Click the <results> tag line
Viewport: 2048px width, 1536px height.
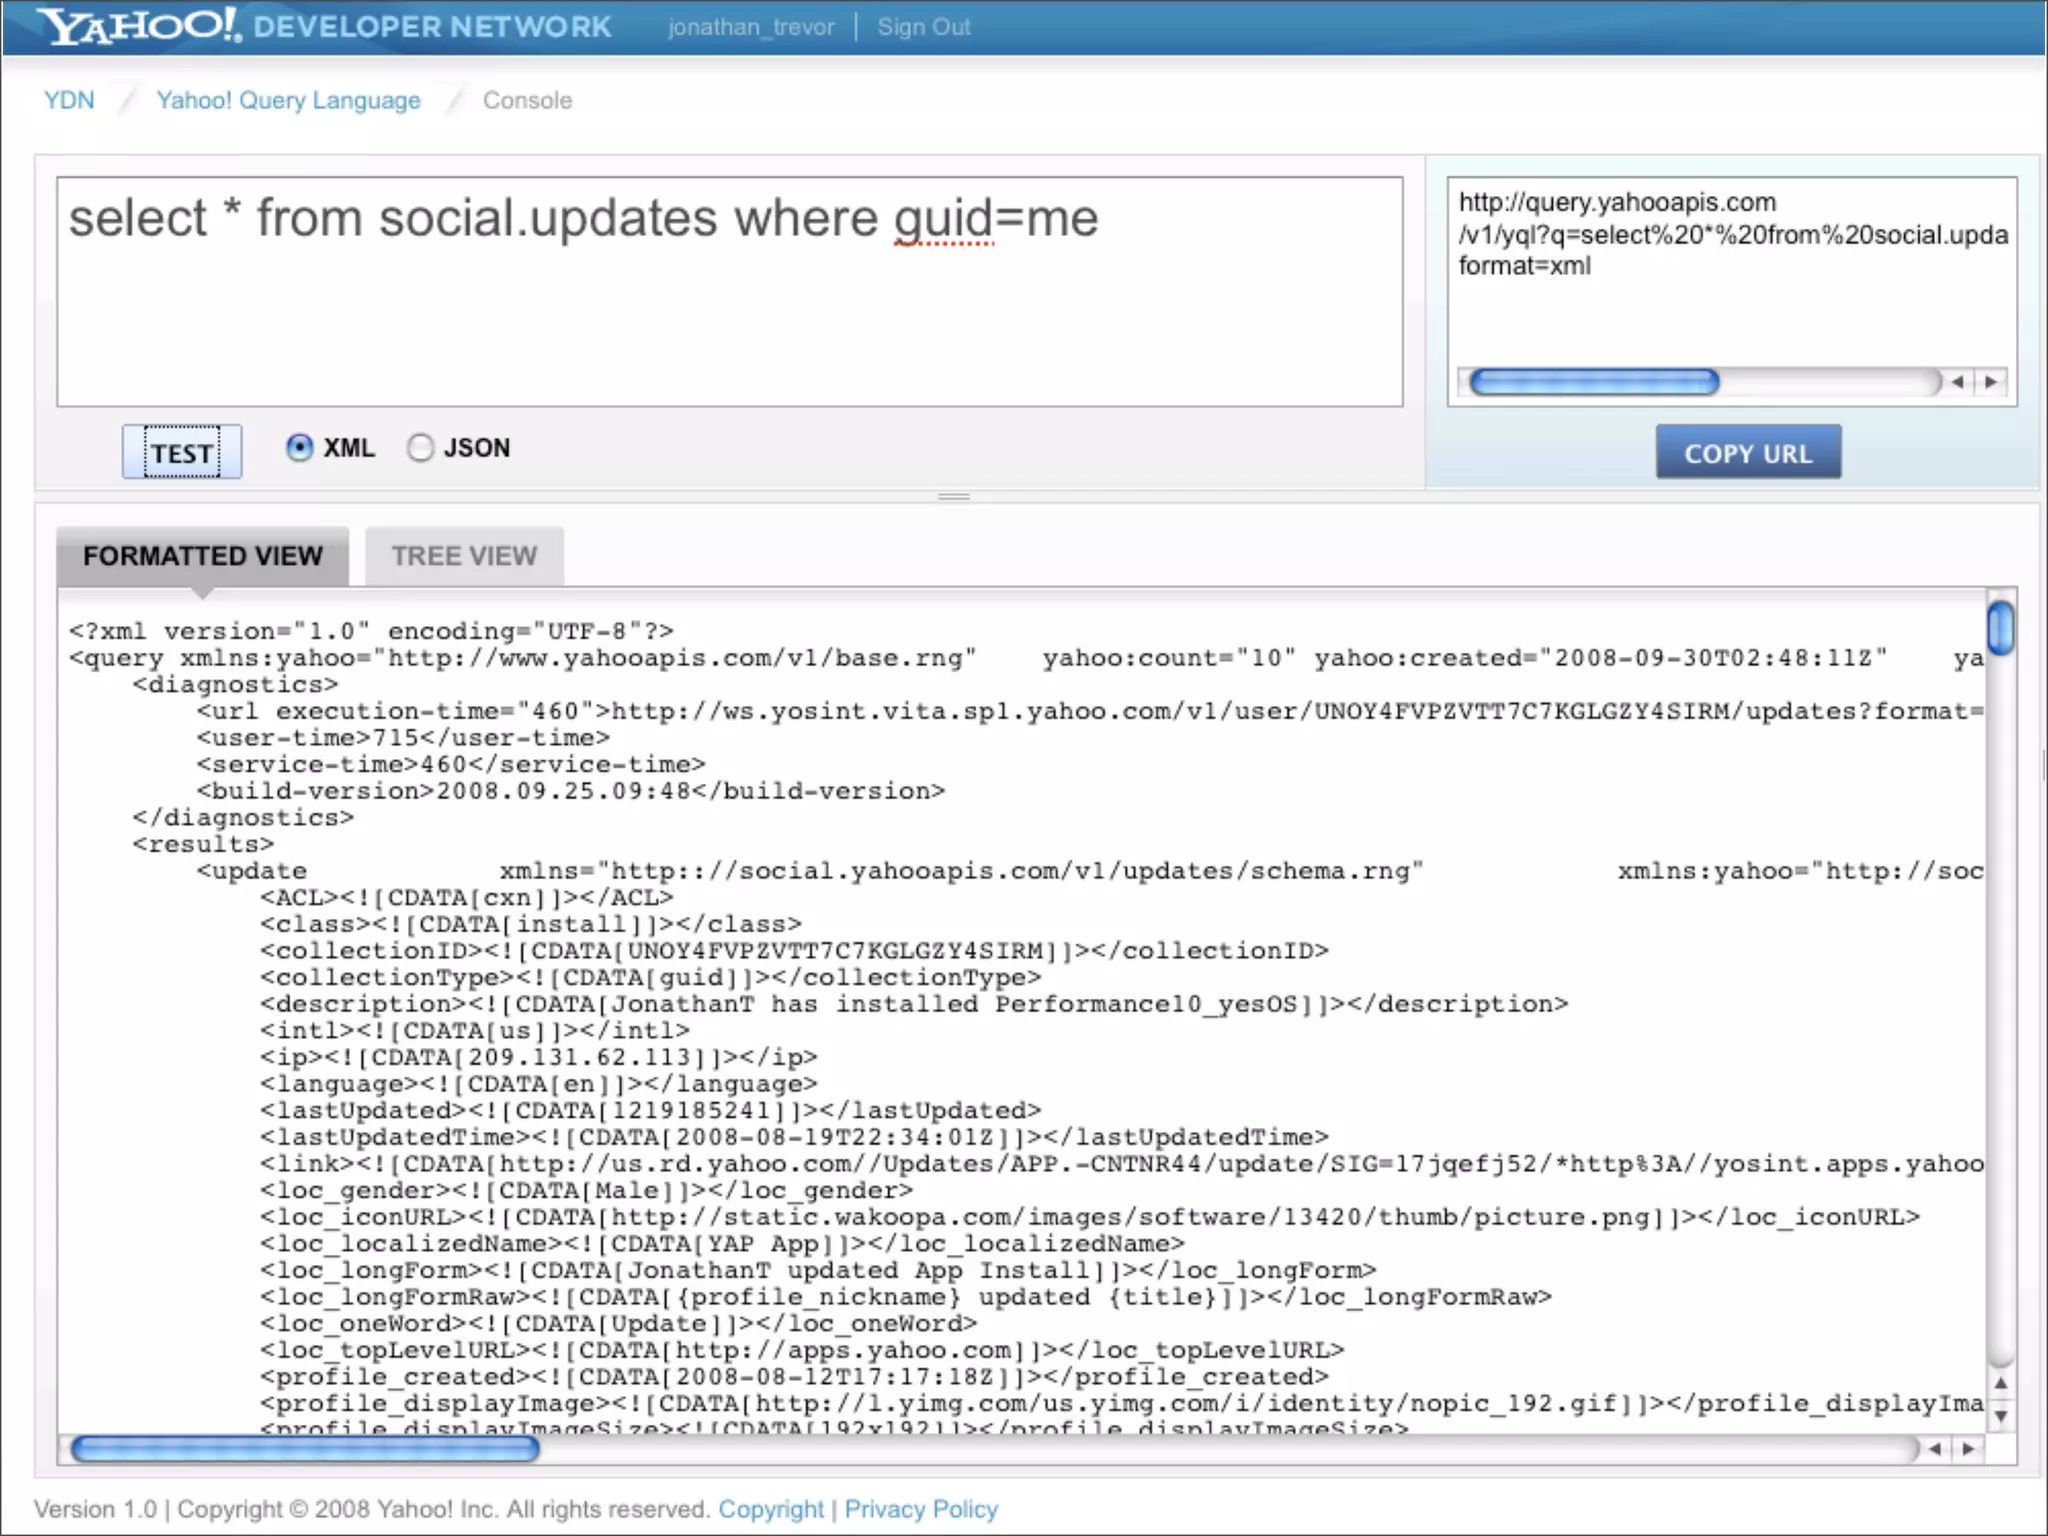point(203,844)
